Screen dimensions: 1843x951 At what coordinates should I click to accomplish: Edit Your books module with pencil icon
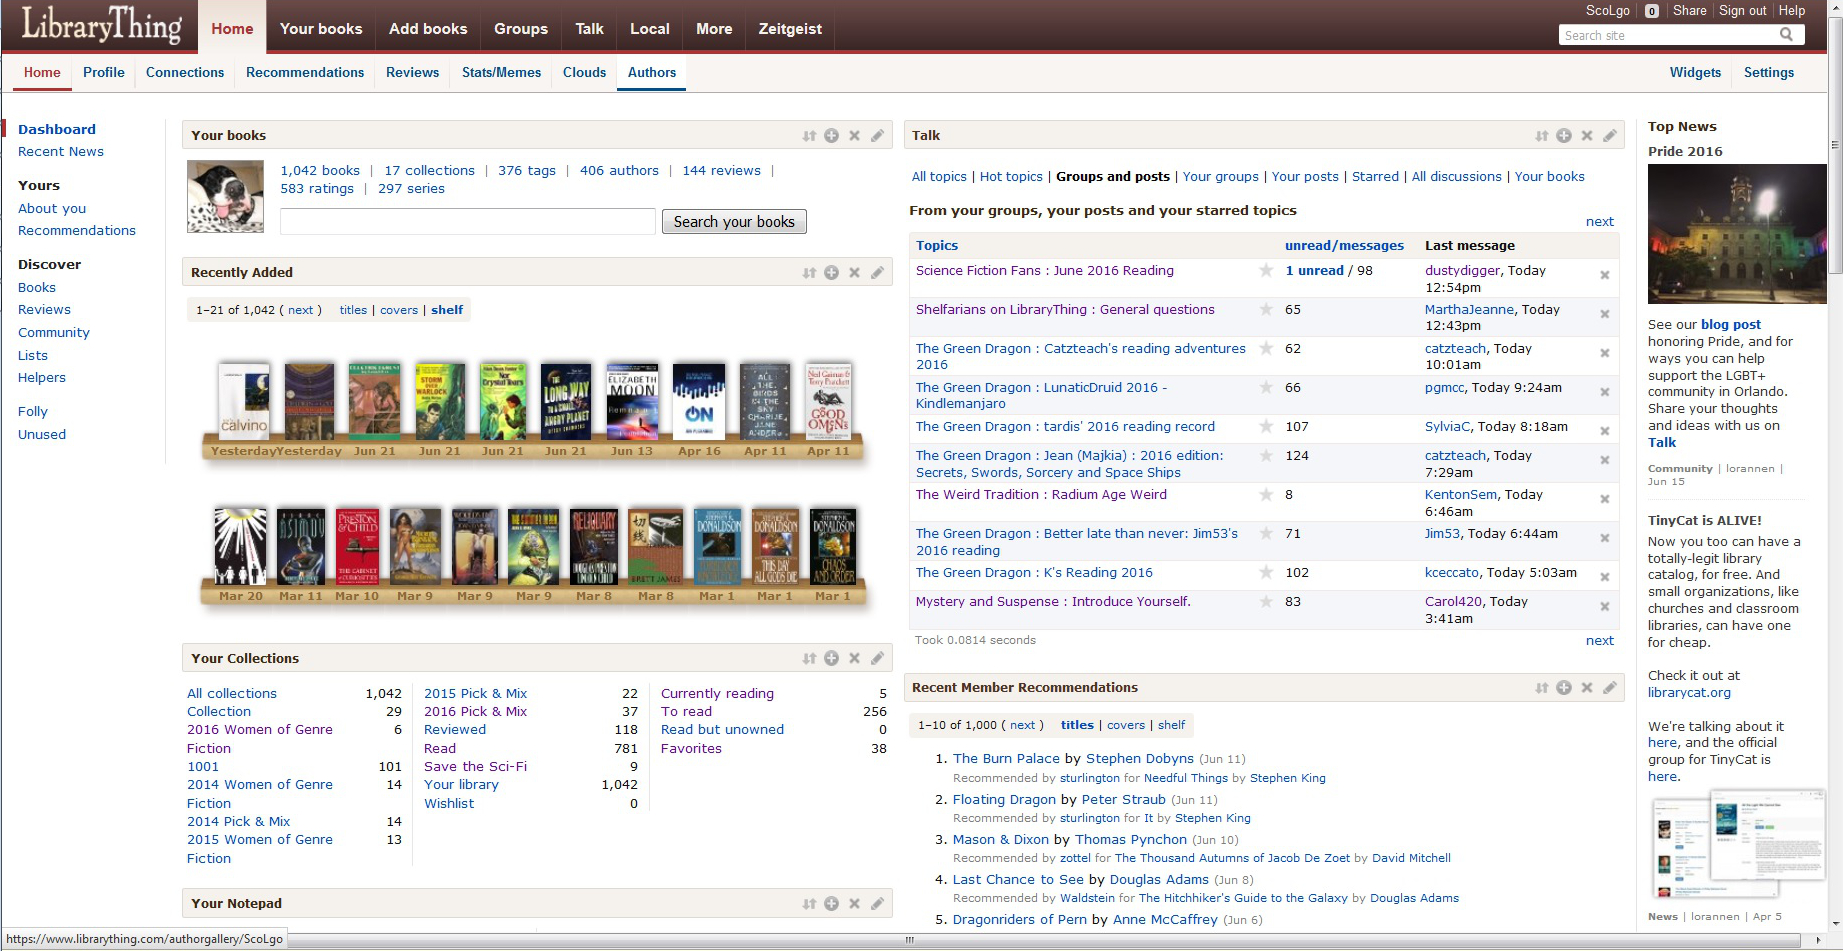point(877,136)
